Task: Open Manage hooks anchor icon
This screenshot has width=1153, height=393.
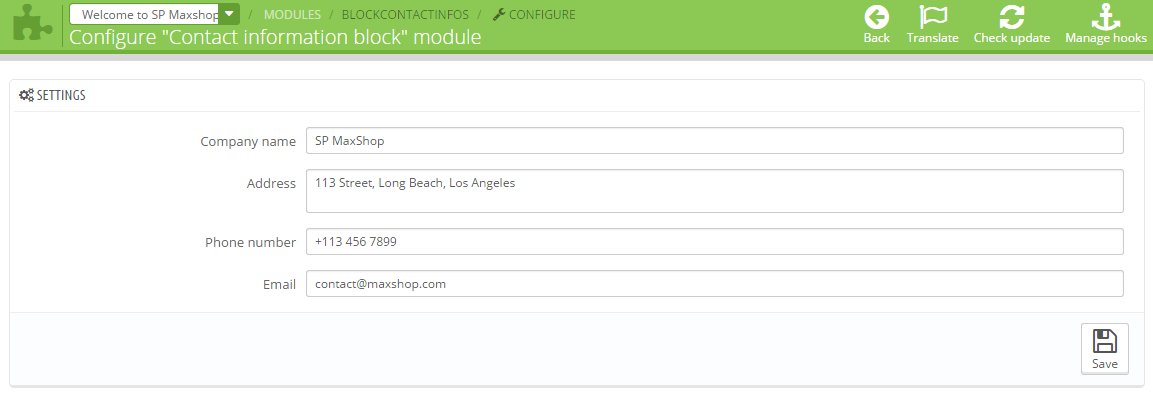Action: click(x=1105, y=17)
